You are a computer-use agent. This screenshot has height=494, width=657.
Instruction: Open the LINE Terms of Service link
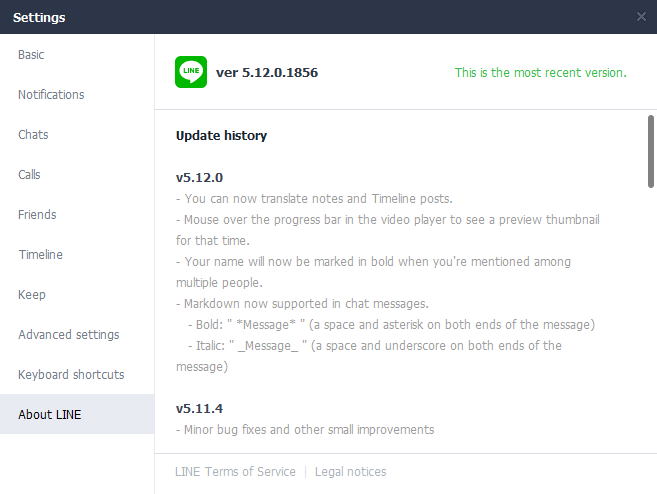coord(235,472)
